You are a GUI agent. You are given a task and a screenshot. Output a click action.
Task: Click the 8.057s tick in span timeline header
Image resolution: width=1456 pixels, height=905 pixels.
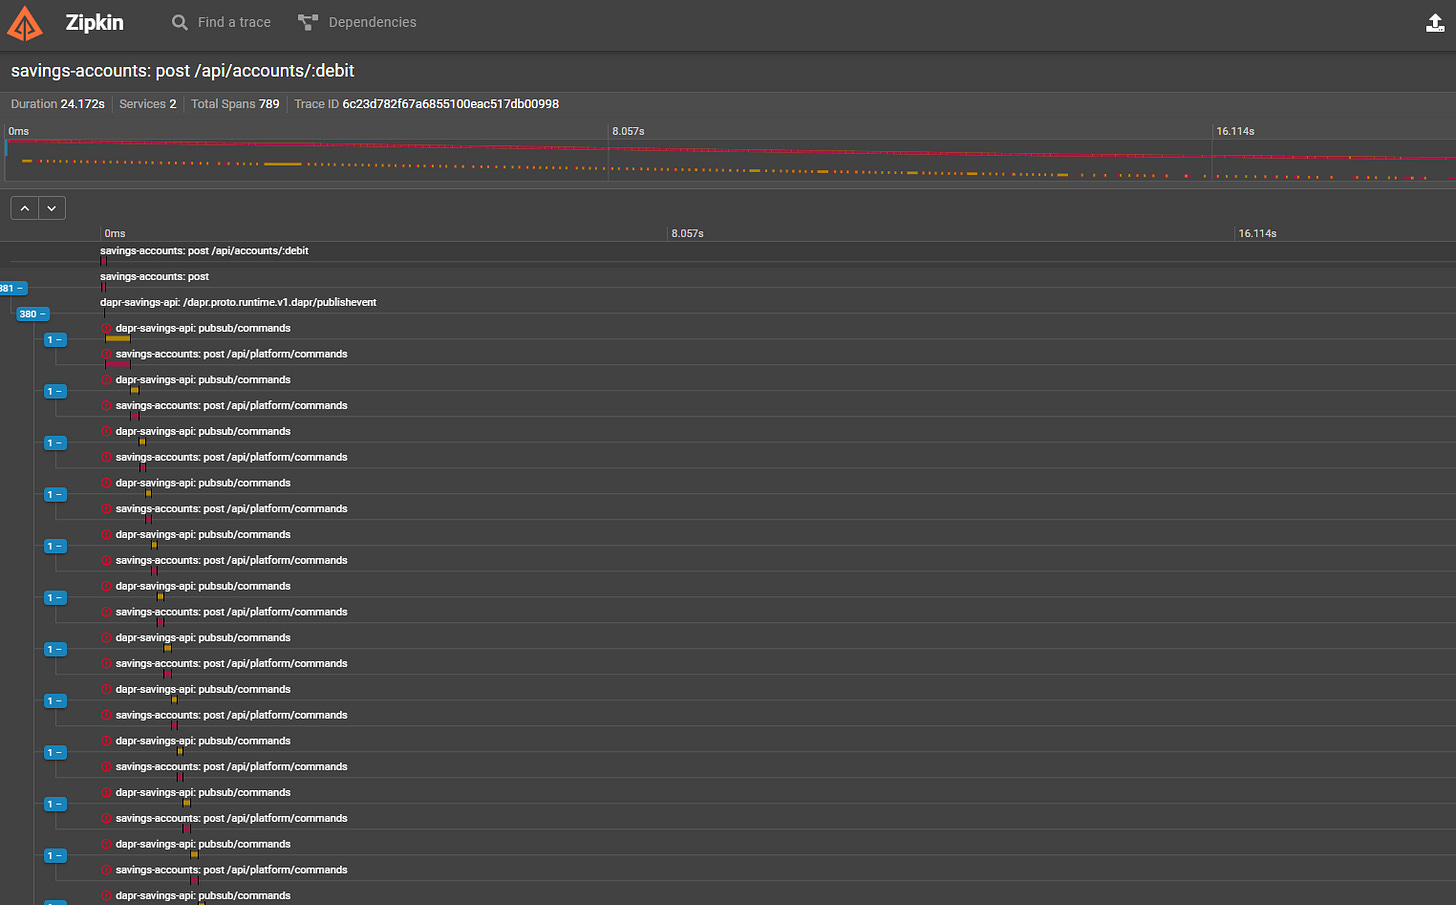coord(687,233)
